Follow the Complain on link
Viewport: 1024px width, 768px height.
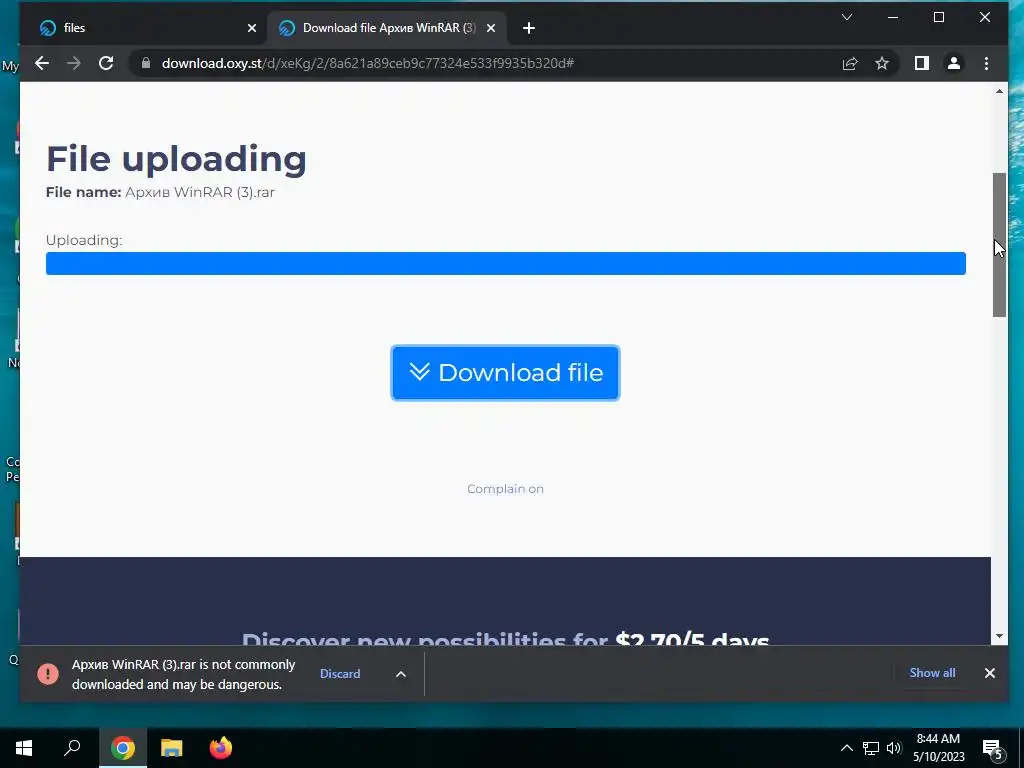[x=505, y=489]
